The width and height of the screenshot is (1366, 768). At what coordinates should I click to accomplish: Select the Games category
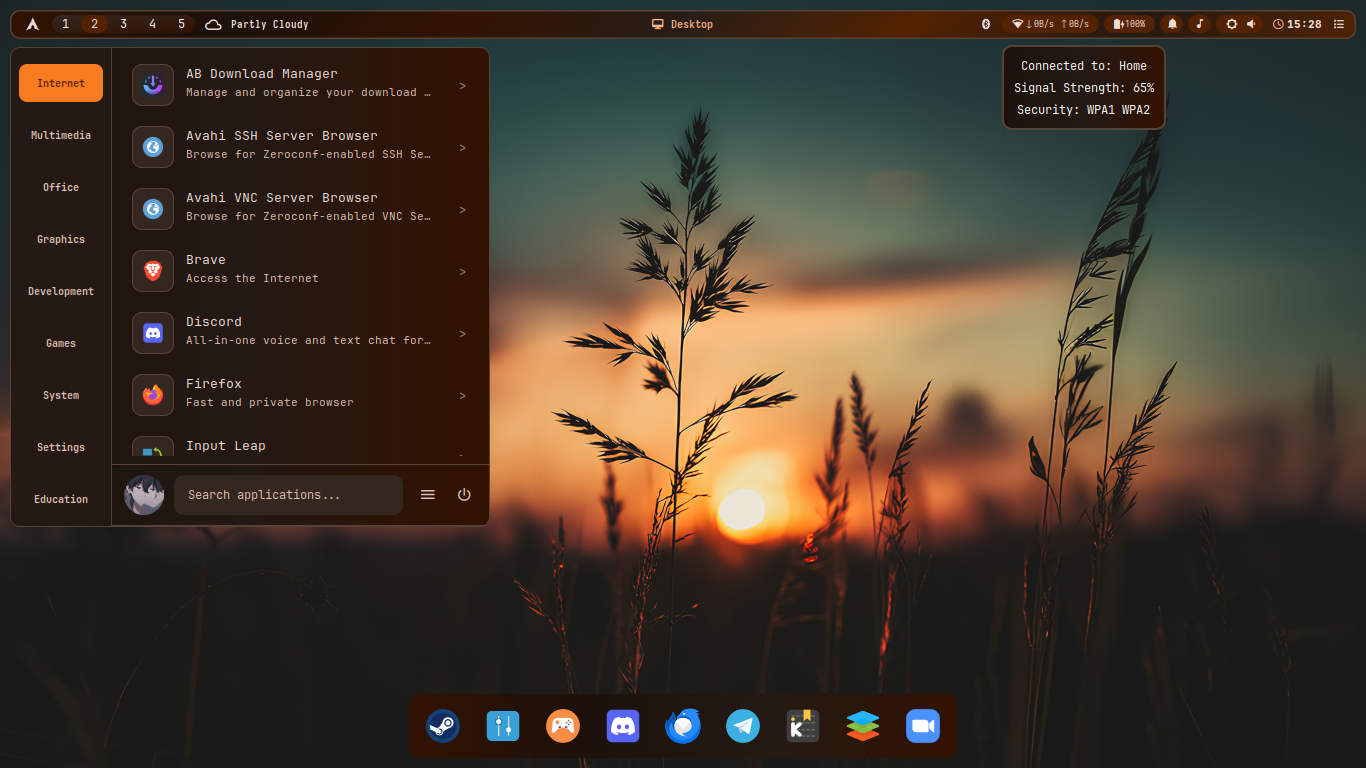coord(61,343)
